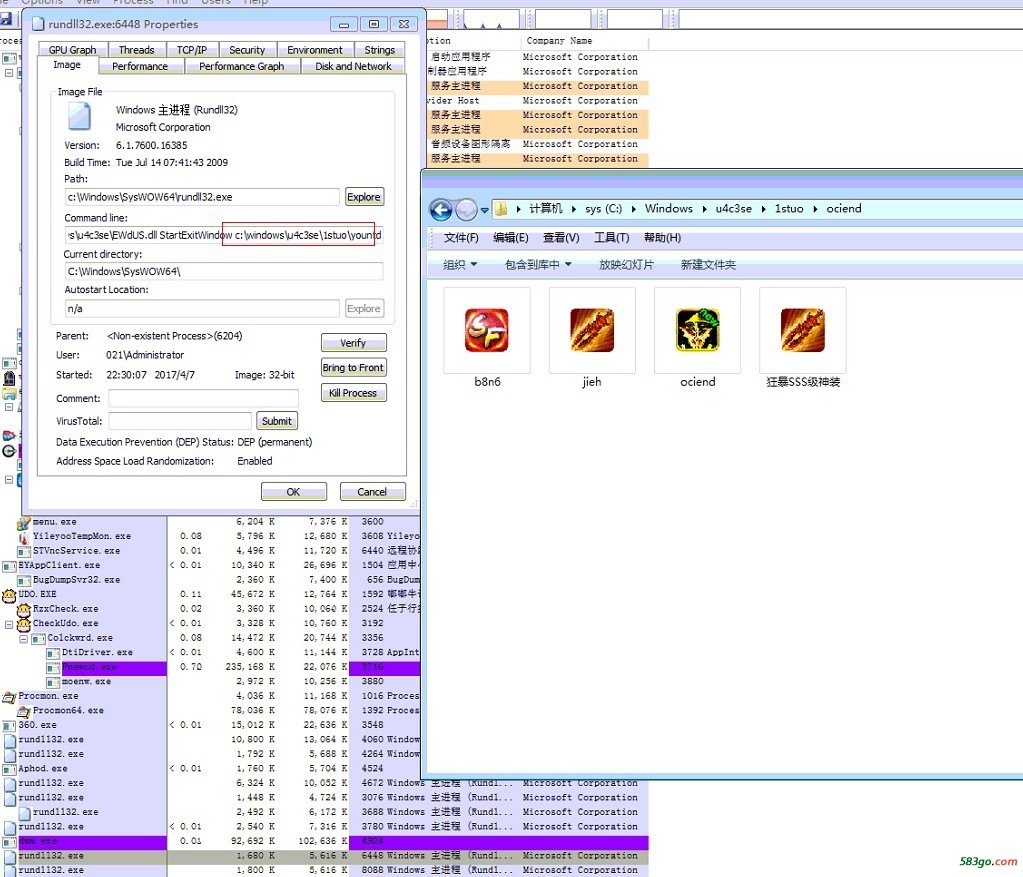Click into the Comment text field
The image size is (1023, 877).
coord(203,398)
